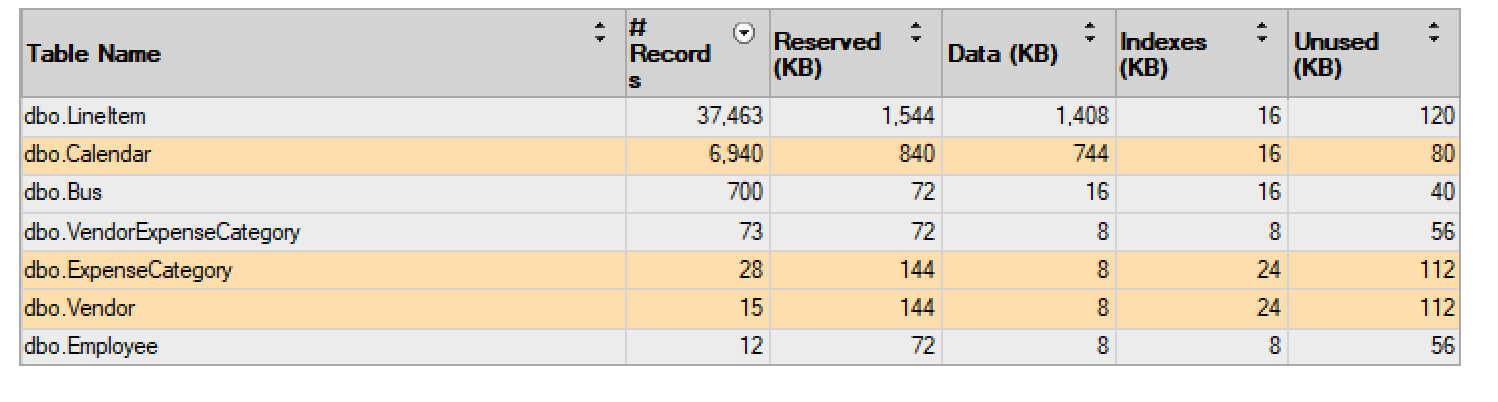Select the dbo.ExpenseCategory row

128,270
